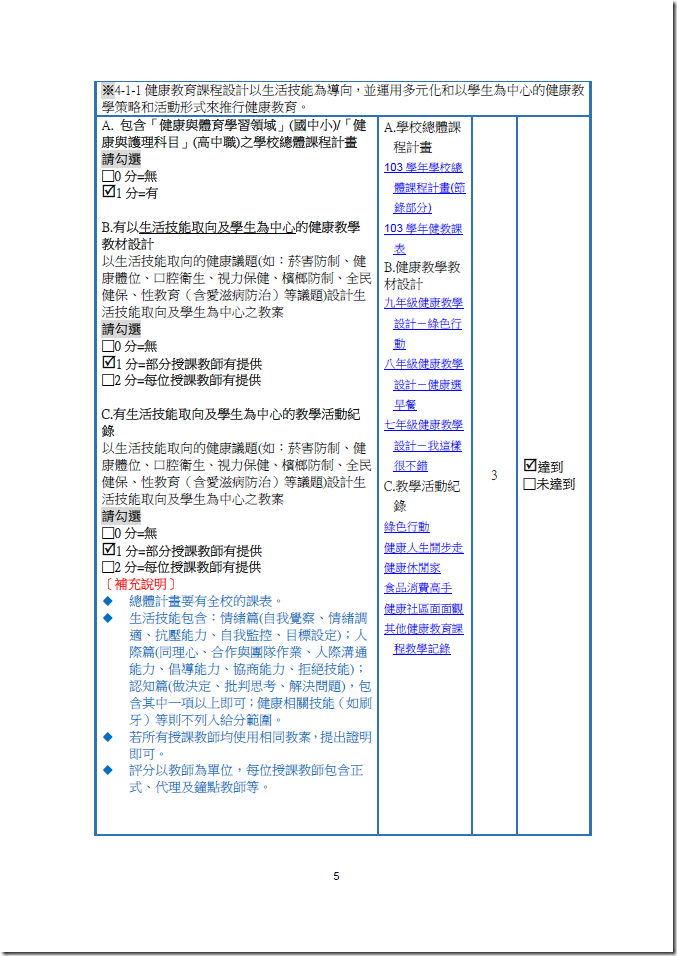
Task: Click the page number '5'
Action: (x=336, y=876)
